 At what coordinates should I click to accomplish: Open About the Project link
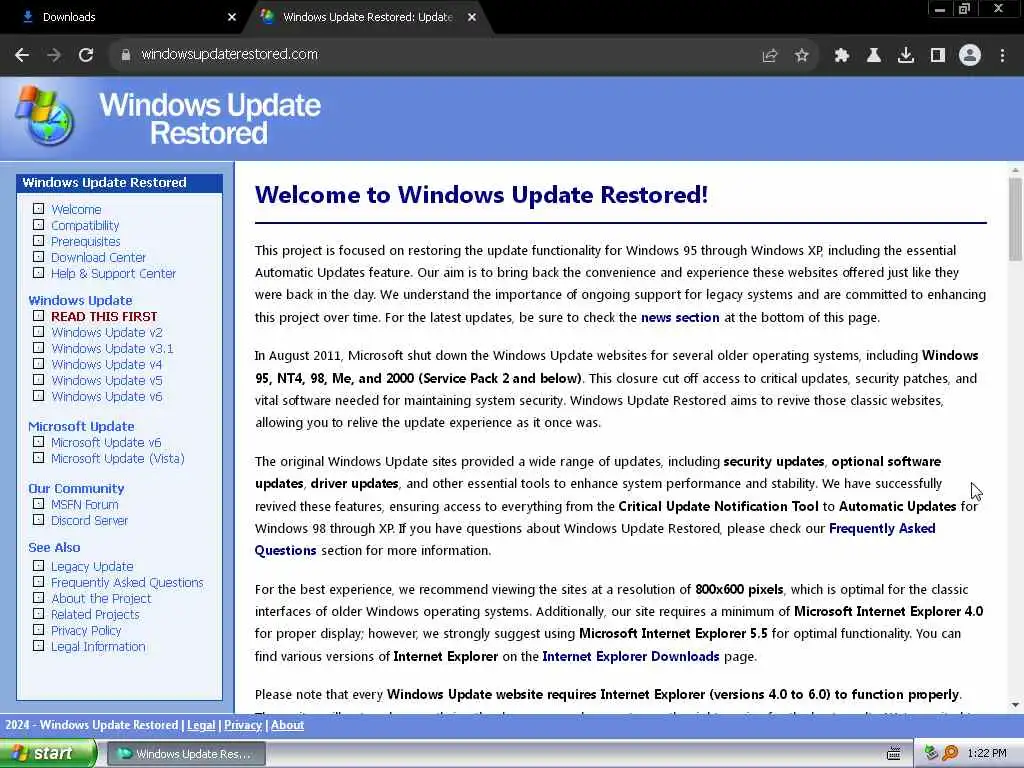(101, 598)
